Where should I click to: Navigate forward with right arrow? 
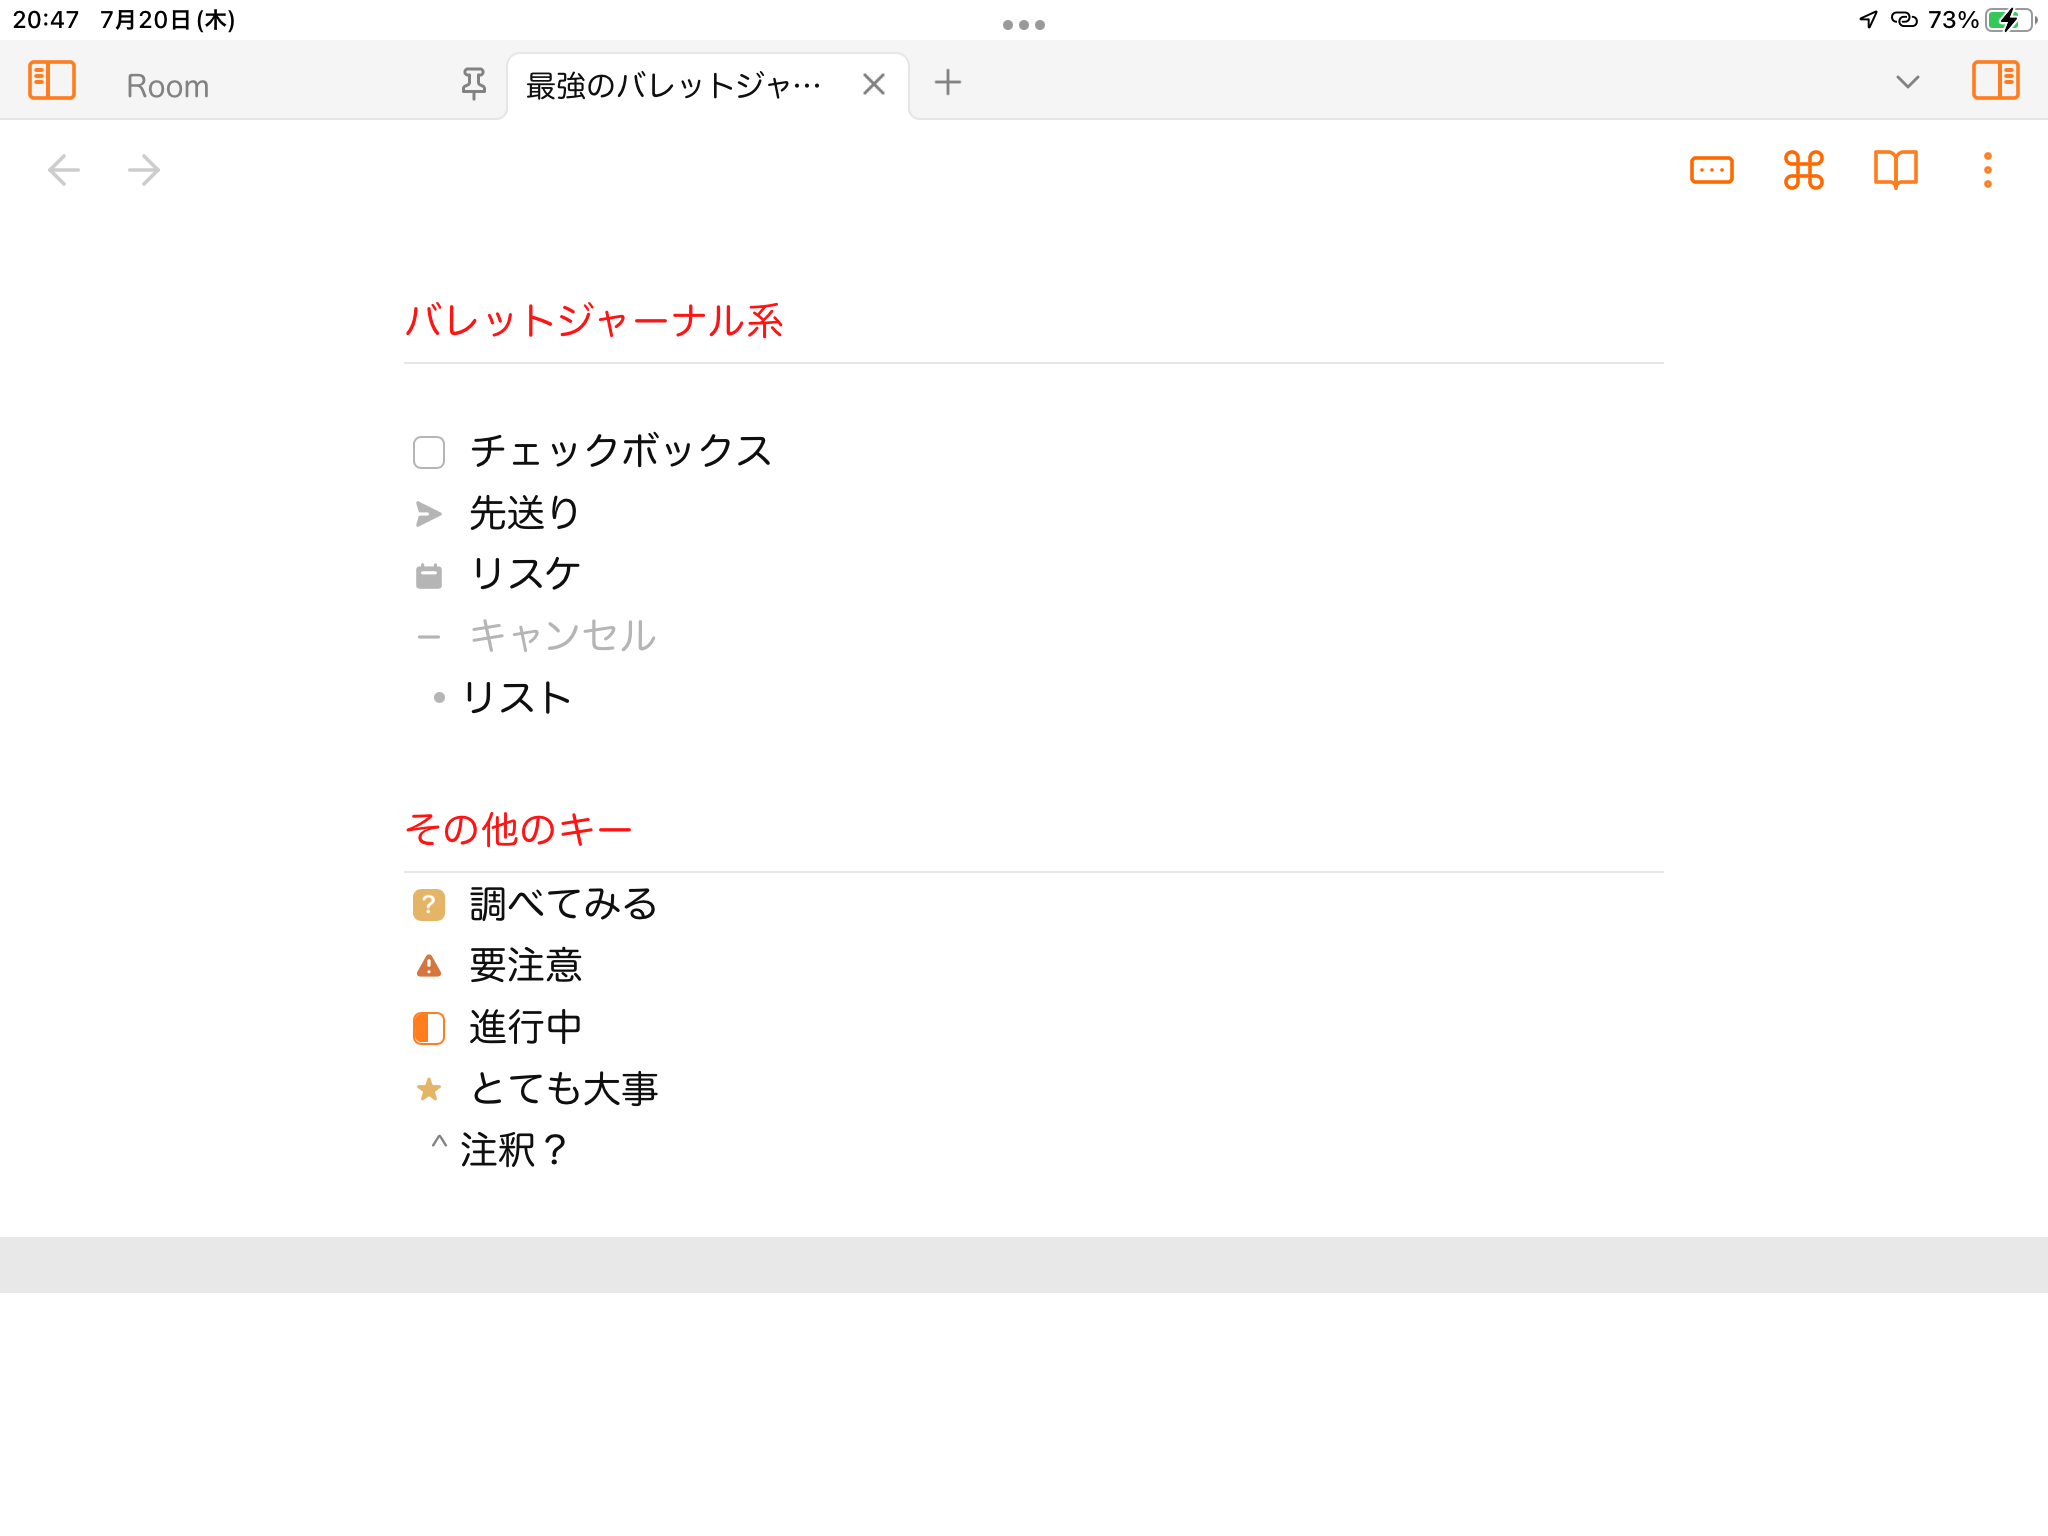point(144,170)
